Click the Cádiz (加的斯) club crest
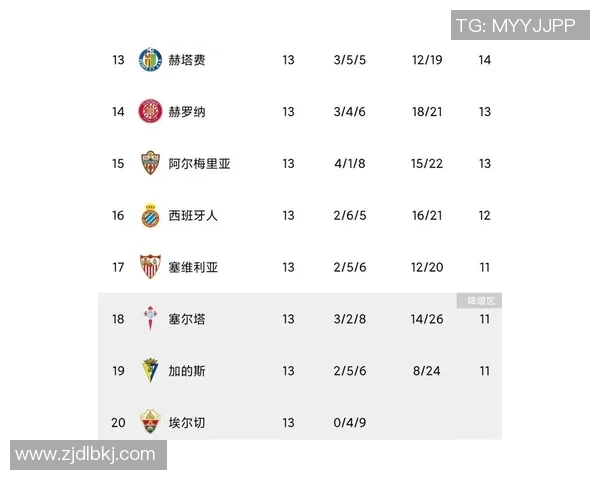The image size is (600, 480). coord(150,371)
